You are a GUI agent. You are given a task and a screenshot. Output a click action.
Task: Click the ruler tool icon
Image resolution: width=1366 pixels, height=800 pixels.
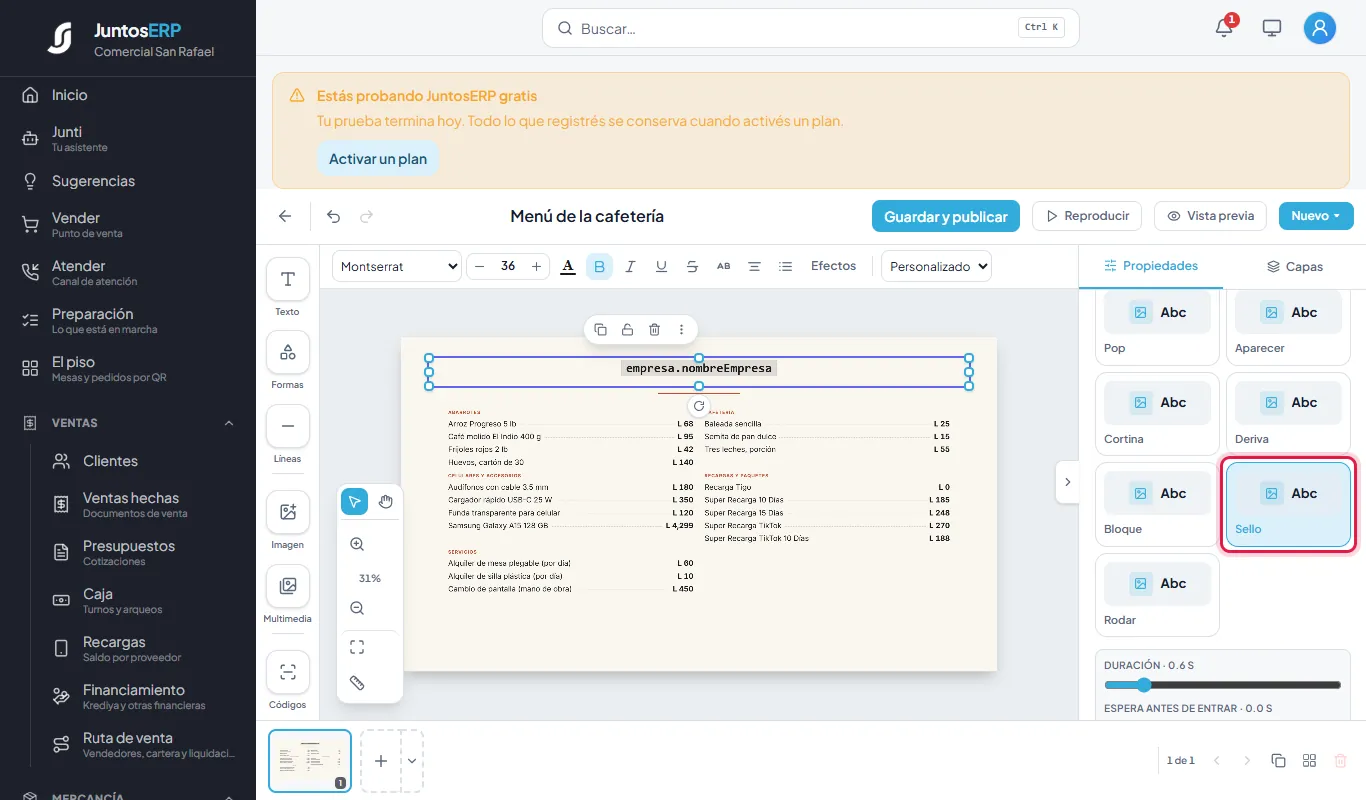coord(357,683)
